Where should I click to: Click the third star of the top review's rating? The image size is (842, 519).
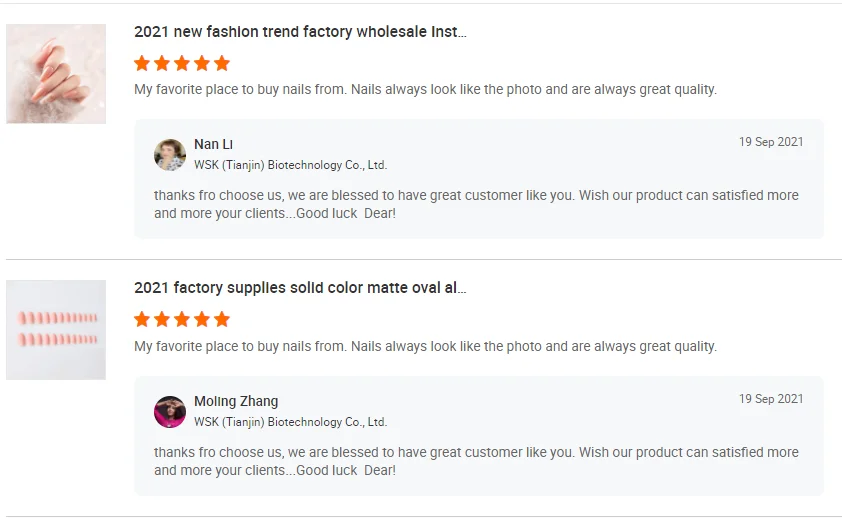(182, 63)
